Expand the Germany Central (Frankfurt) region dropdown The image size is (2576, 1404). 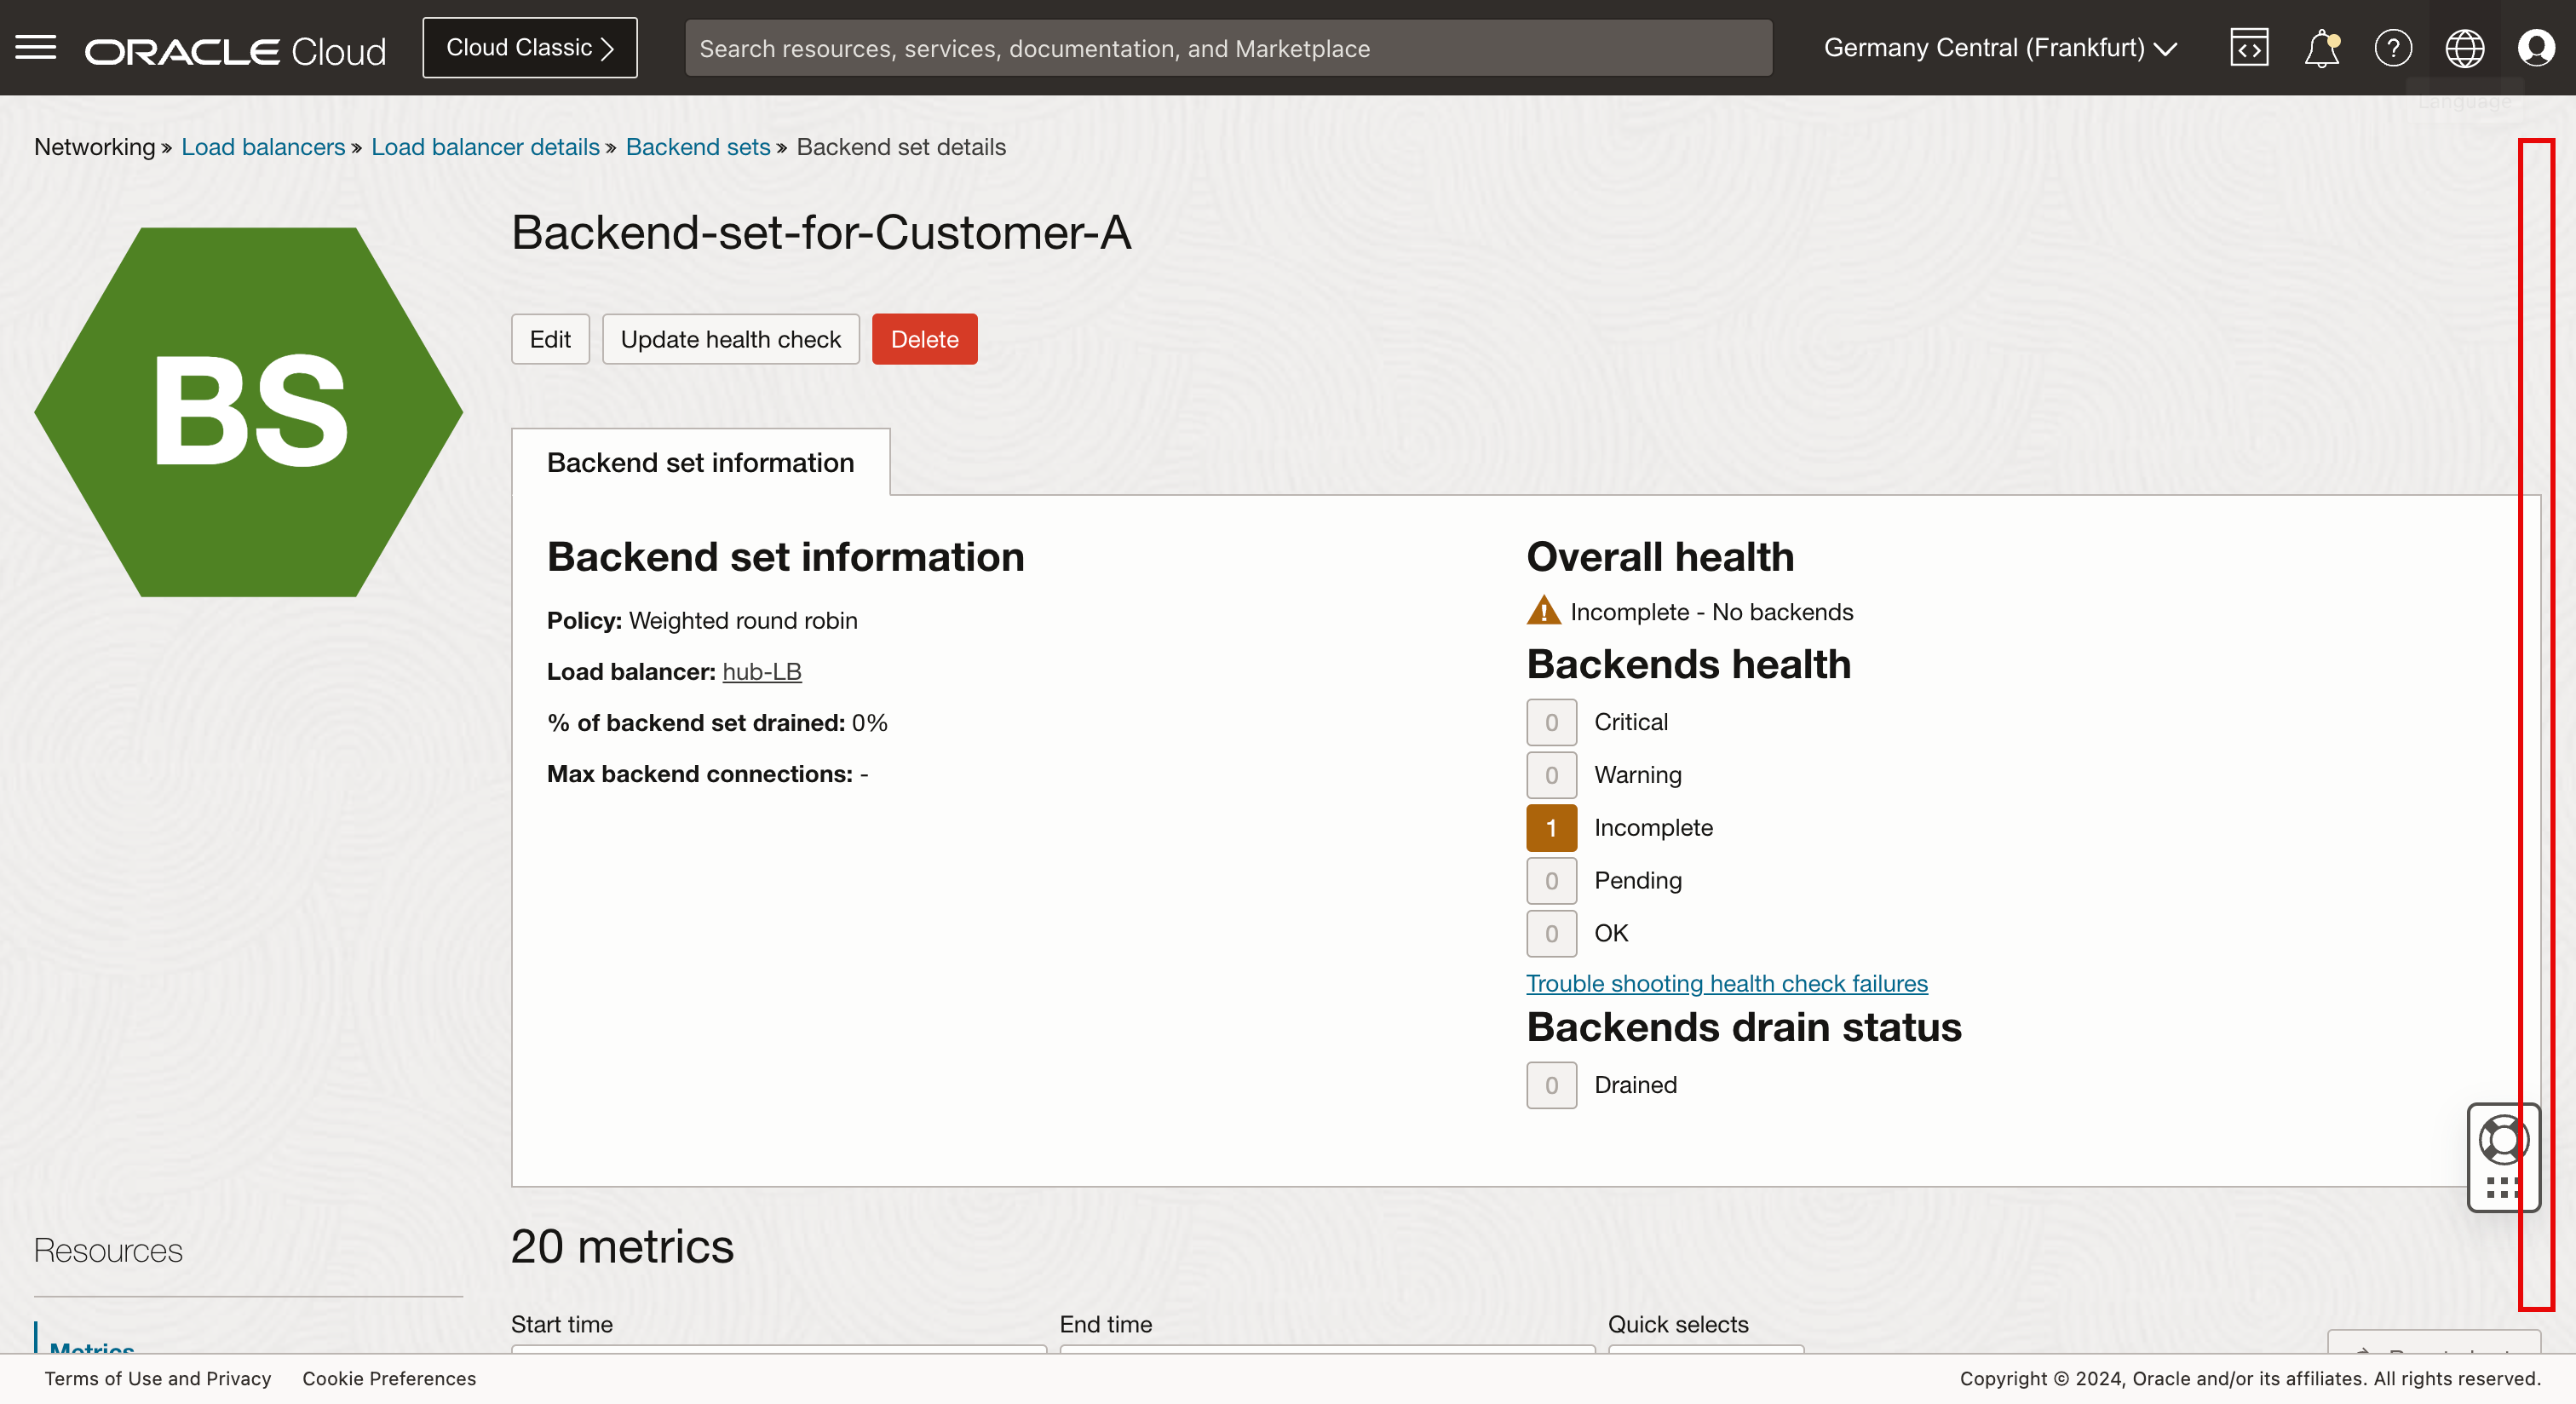[x=2000, y=47]
